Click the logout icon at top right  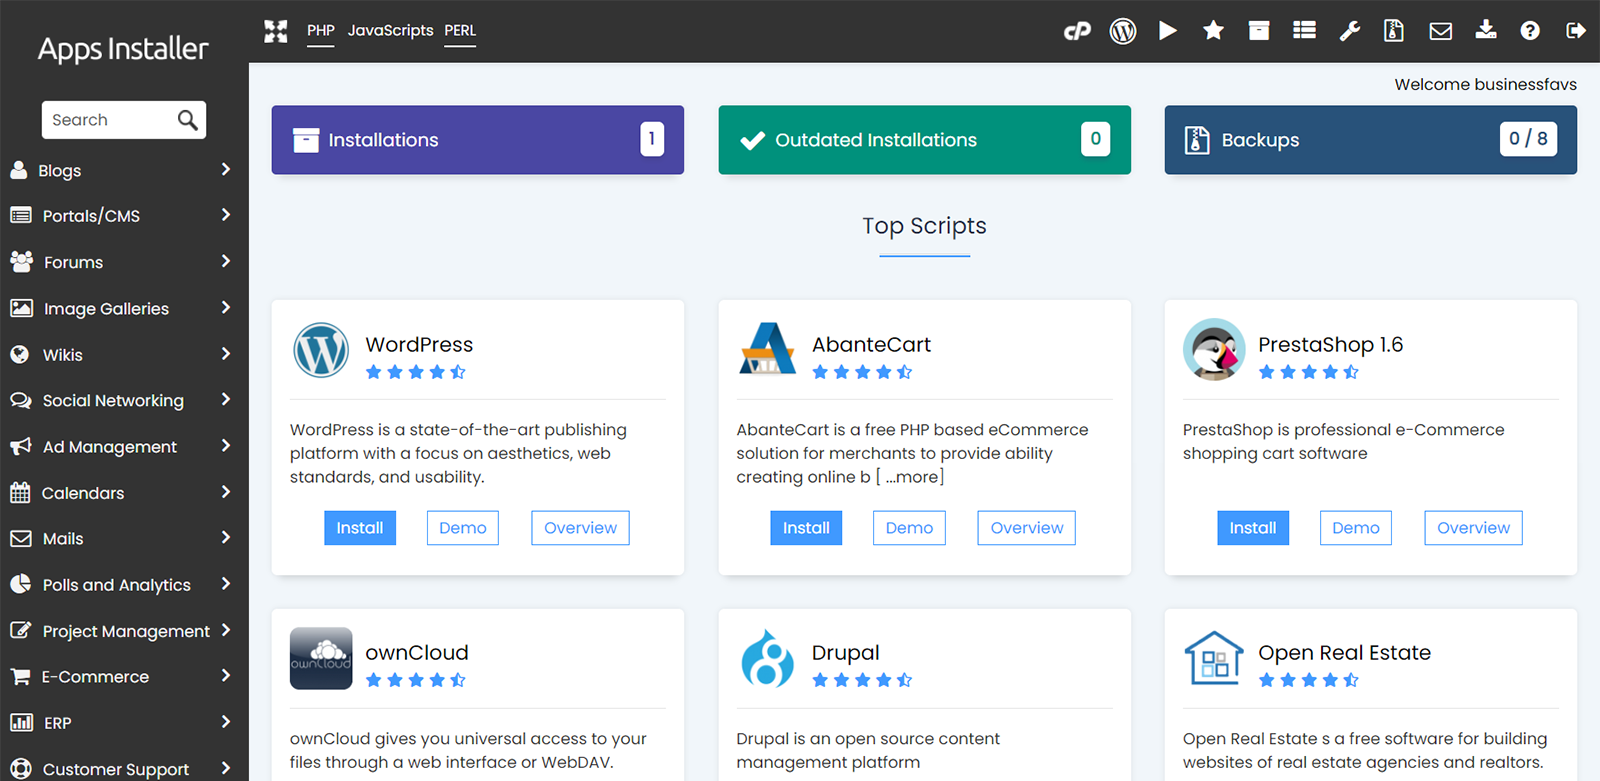pyautogui.click(x=1575, y=31)
